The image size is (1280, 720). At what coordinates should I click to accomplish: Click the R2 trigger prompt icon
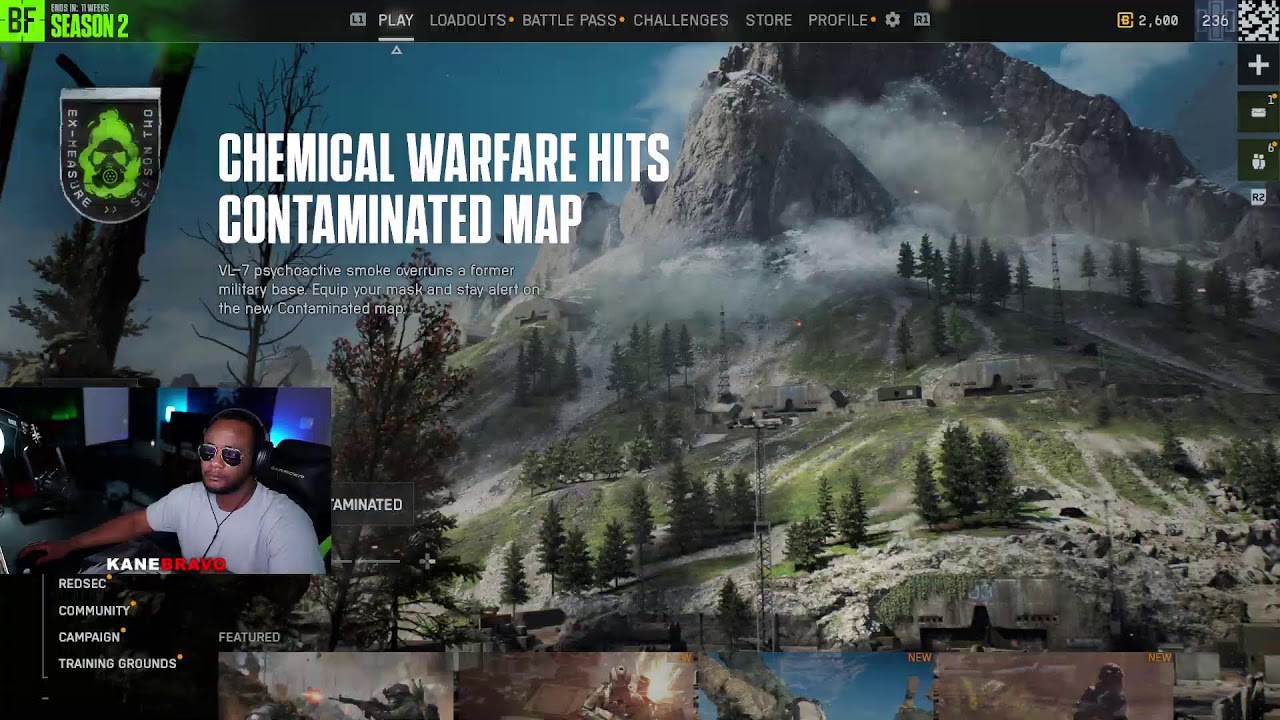click(1258, 198)
